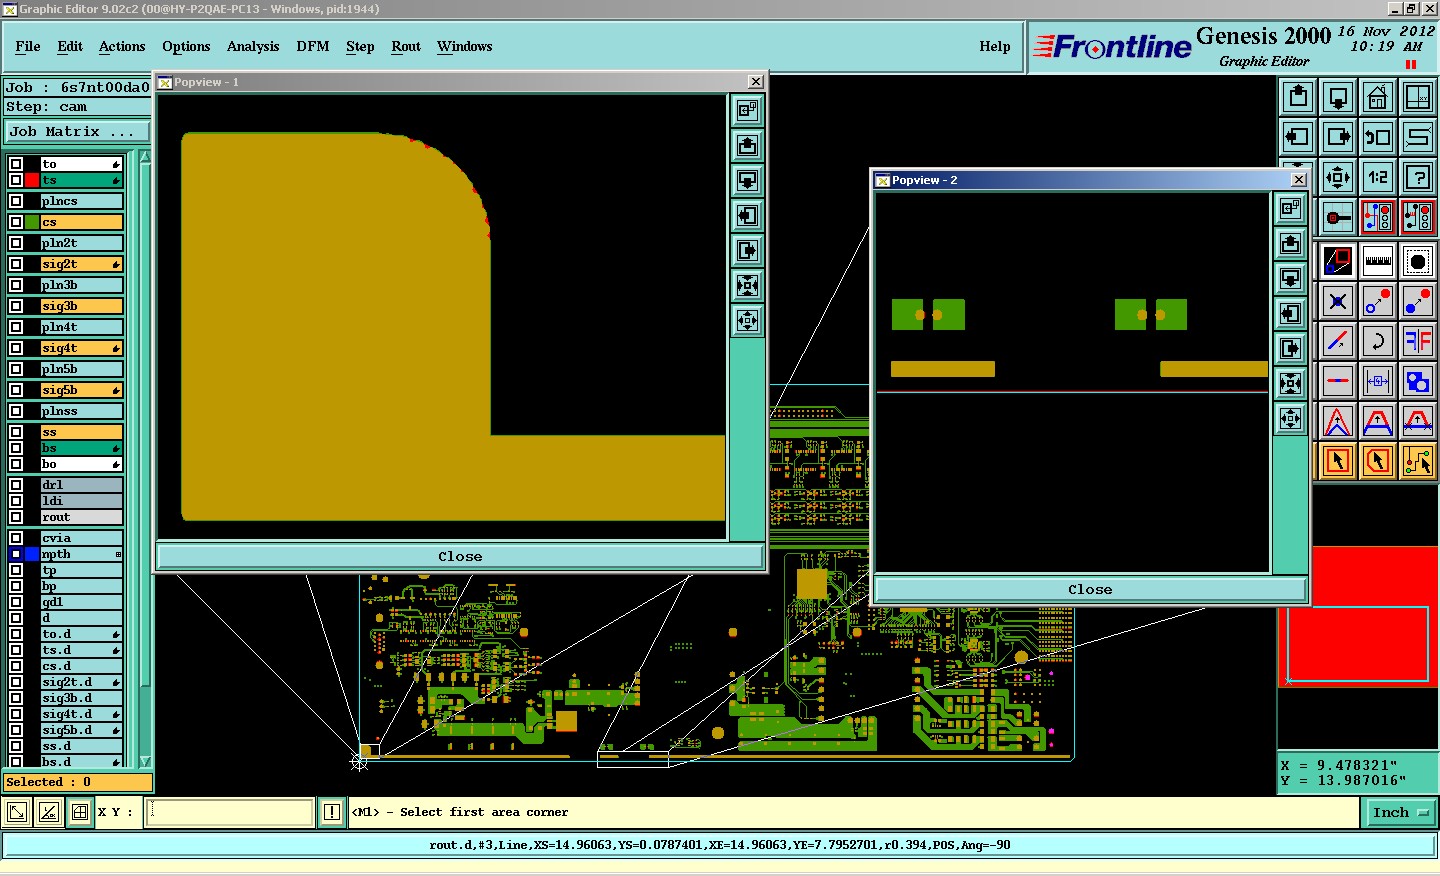Click Close button in Popview 2
1440x876 pixels.
pyautogui.click(x=1090, y=589)
